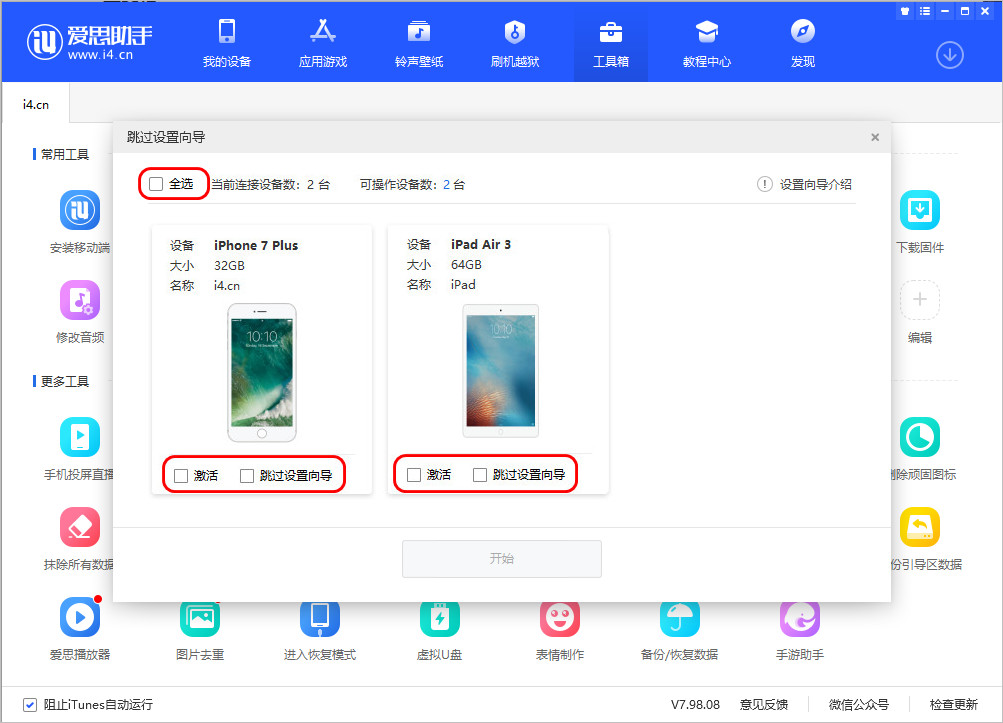Open 表情制作 tool icon
The width and height of the screenshot is (1003, 723).
(x=560, y=619)
